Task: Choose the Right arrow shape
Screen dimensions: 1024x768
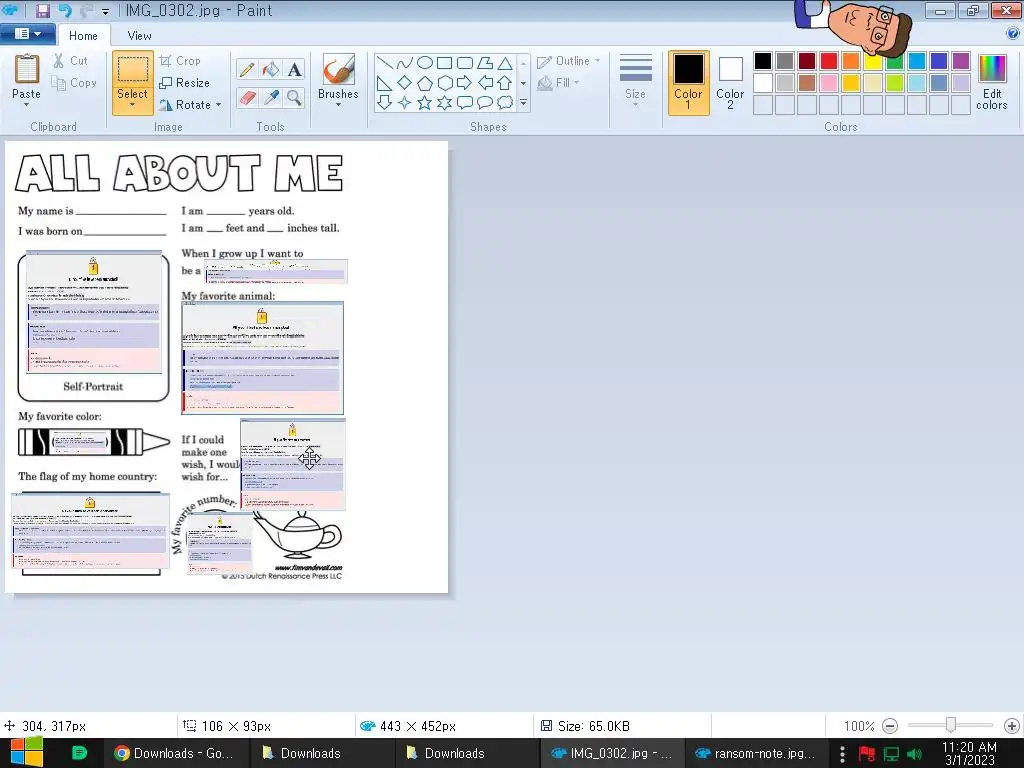Action: pos(465,83)
